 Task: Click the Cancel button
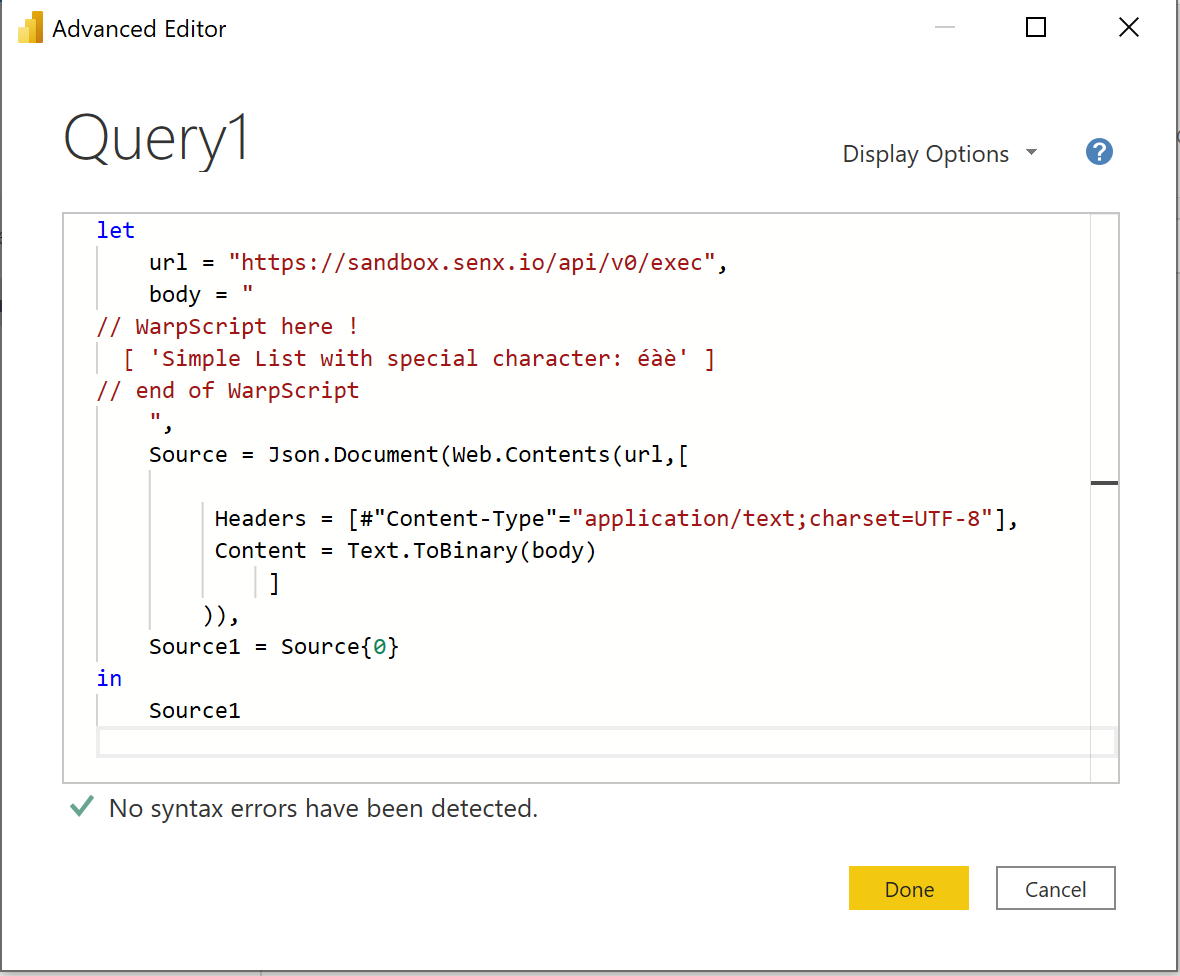1055,888
